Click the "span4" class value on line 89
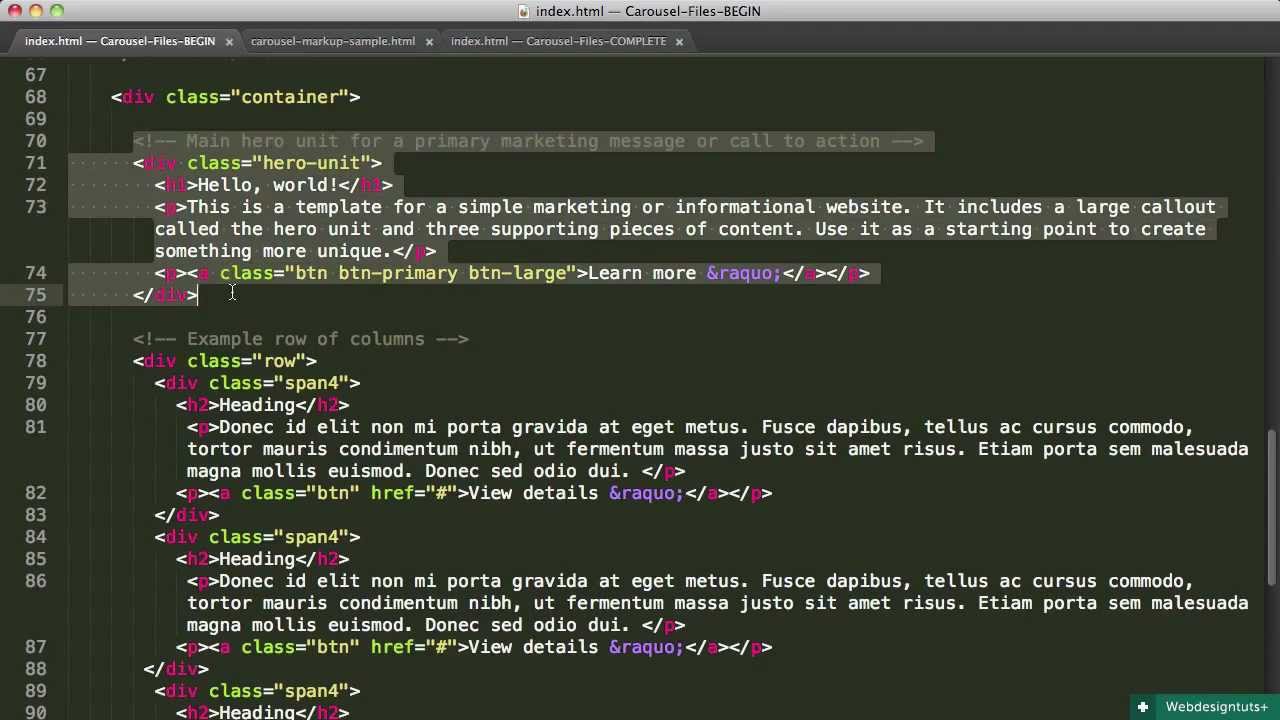The height and width of the screenshot is (720, 1280). pyautogui.click(x=312, y=691)
